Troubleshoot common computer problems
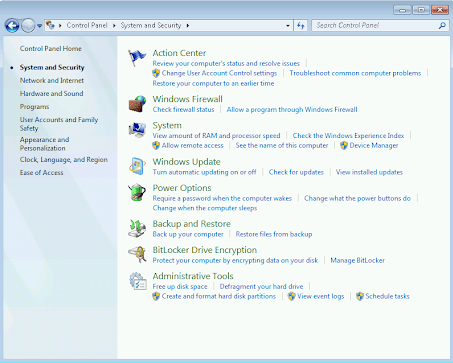The height and width of the screenshot is (363, 453). (x=355, y=73)
